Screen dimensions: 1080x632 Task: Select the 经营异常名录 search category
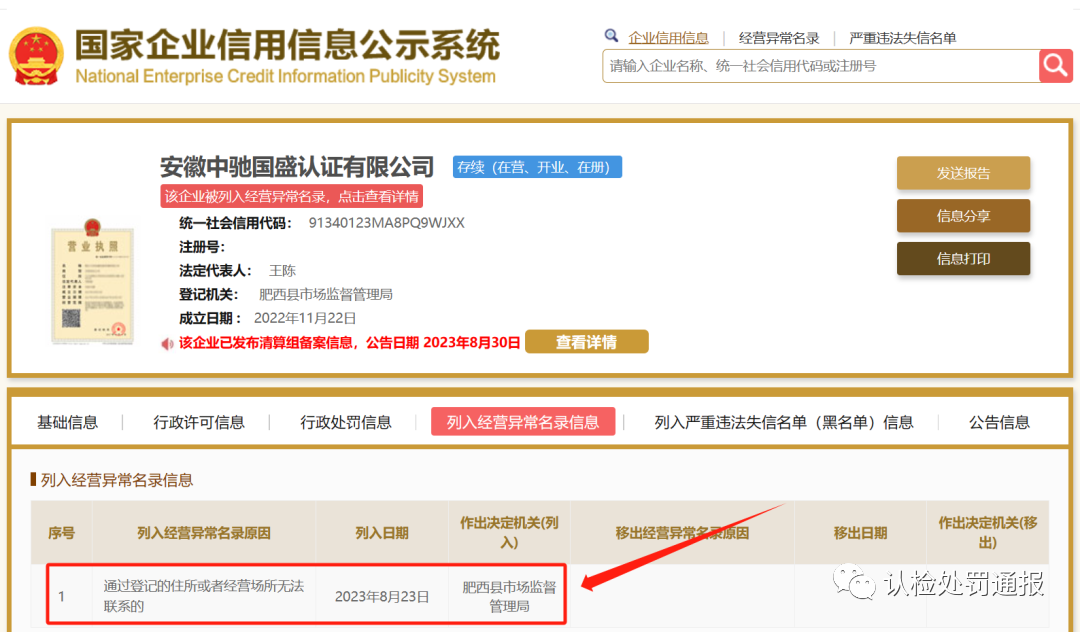(x=779, y=38)
